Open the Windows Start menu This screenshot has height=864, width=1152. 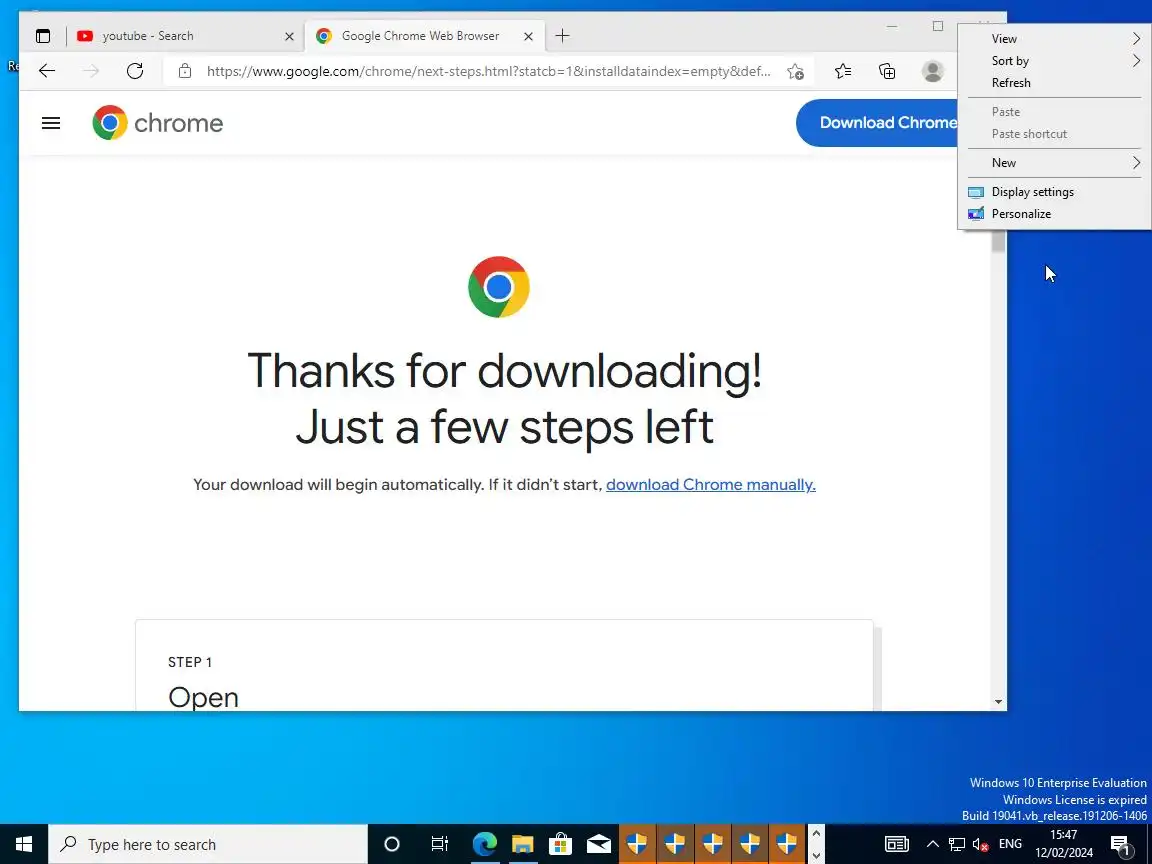pos(24,844)
